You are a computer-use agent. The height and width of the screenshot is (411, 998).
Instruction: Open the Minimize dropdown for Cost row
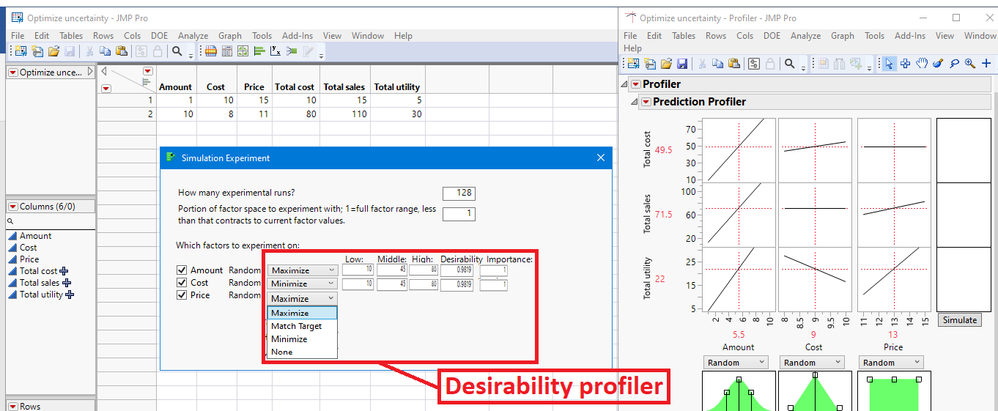pos(302,284)
